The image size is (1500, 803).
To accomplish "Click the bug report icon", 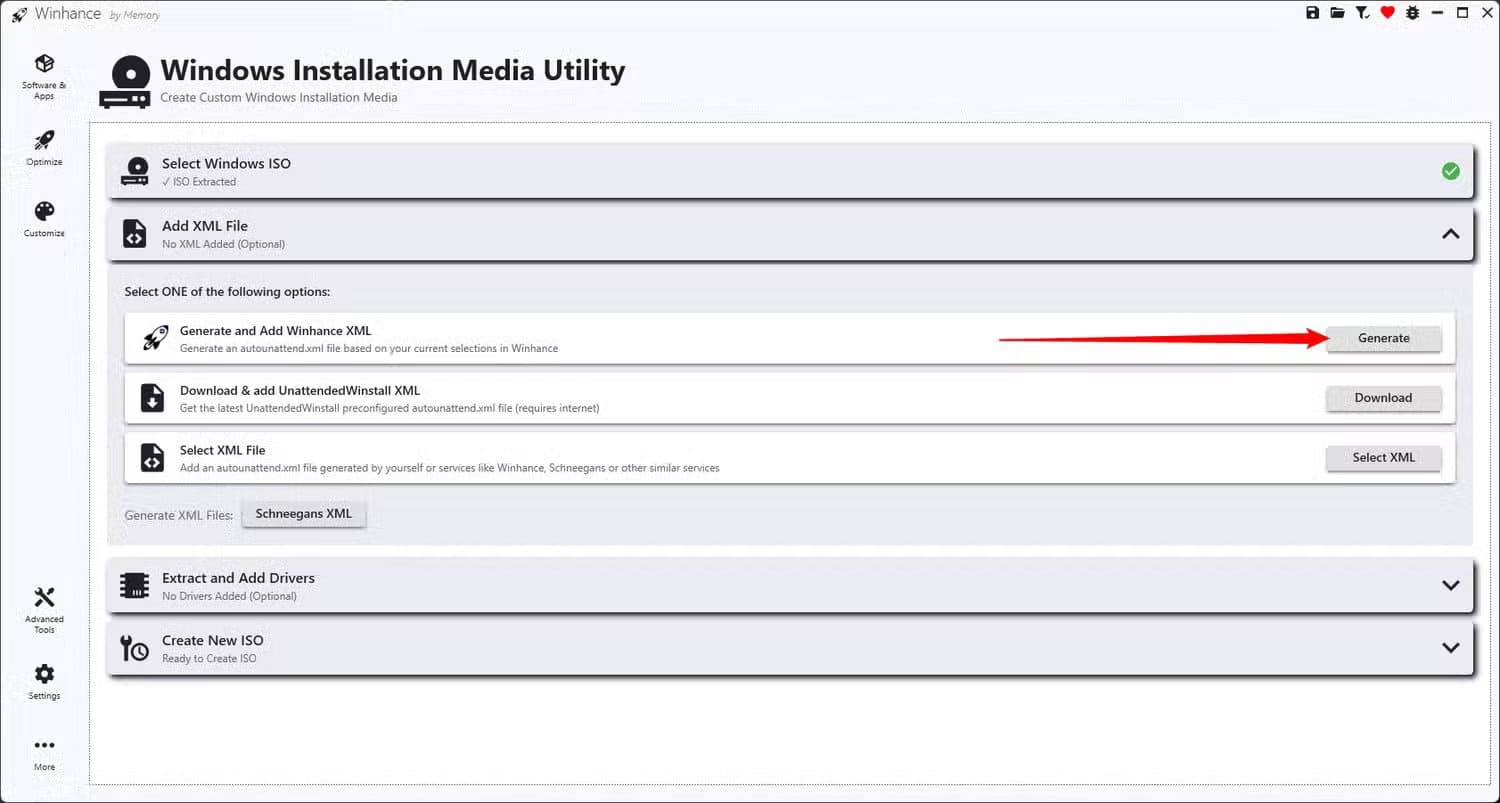I will coord(1413,13).
